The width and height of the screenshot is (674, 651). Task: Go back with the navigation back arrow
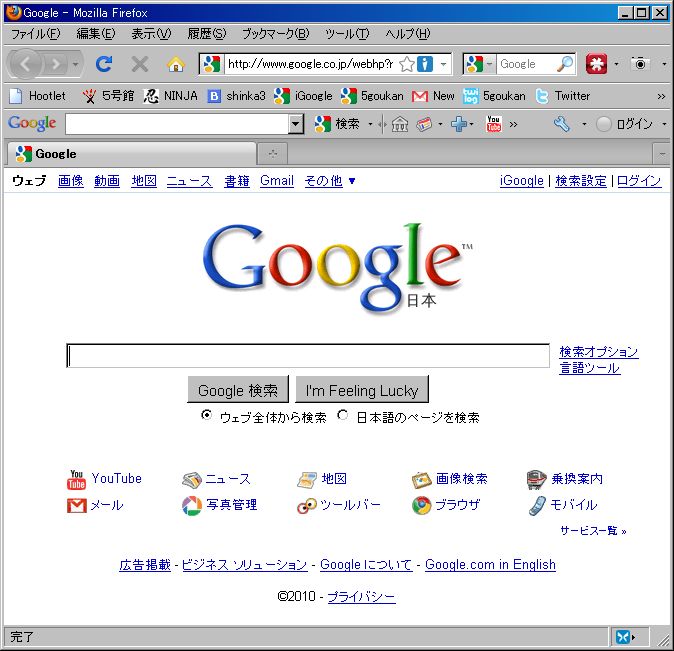tap(25, 64)
